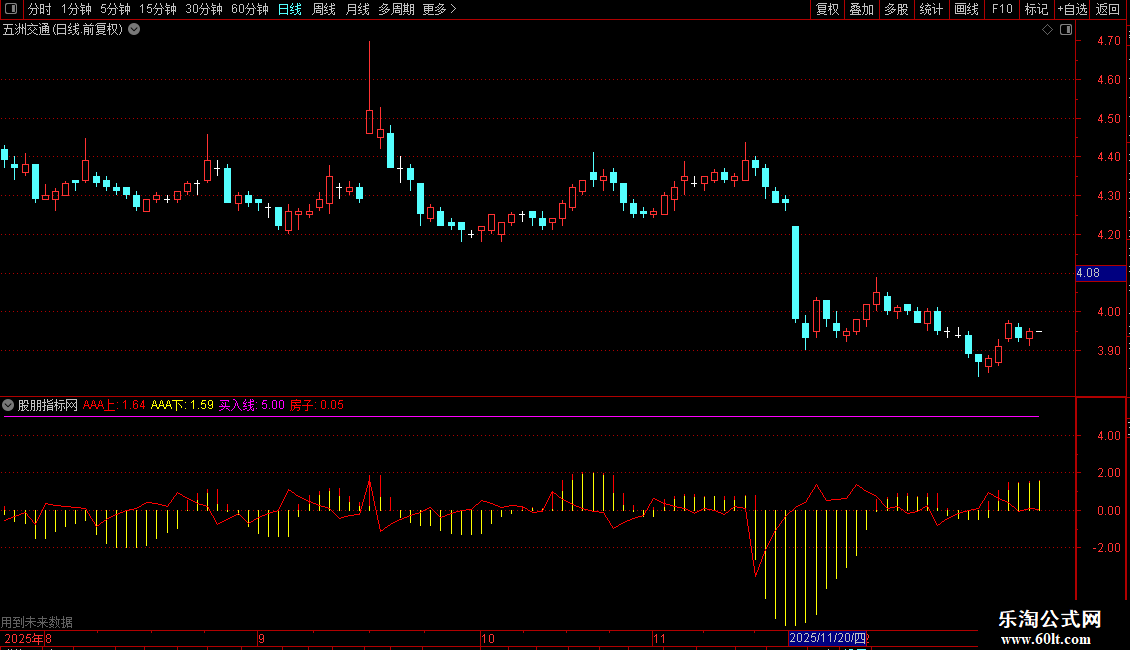Screen dimensions: 1130x650
Task: Open the 五洲交通 chart title dropdown arrow
Action: [x=134, y=30]
